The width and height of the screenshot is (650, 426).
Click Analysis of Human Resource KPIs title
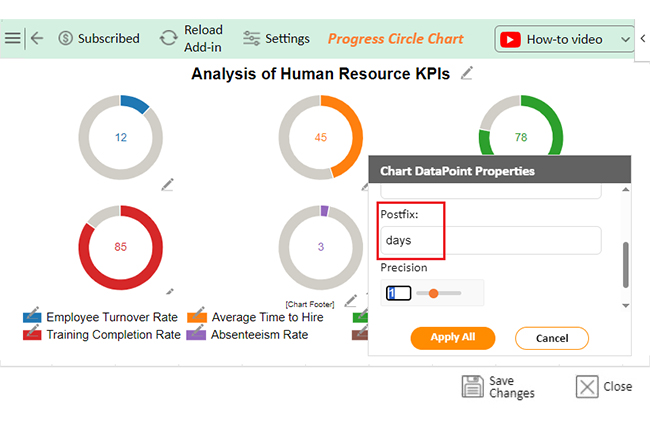320,73
